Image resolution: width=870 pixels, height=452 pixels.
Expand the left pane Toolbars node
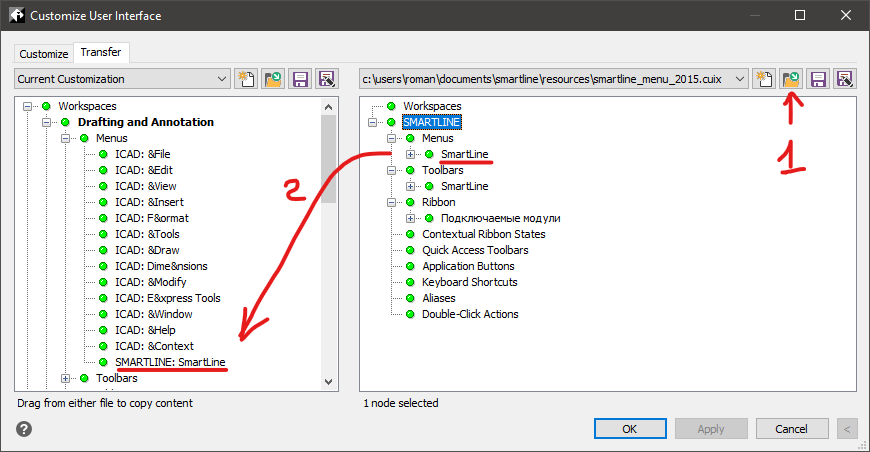tap(65, 378)
